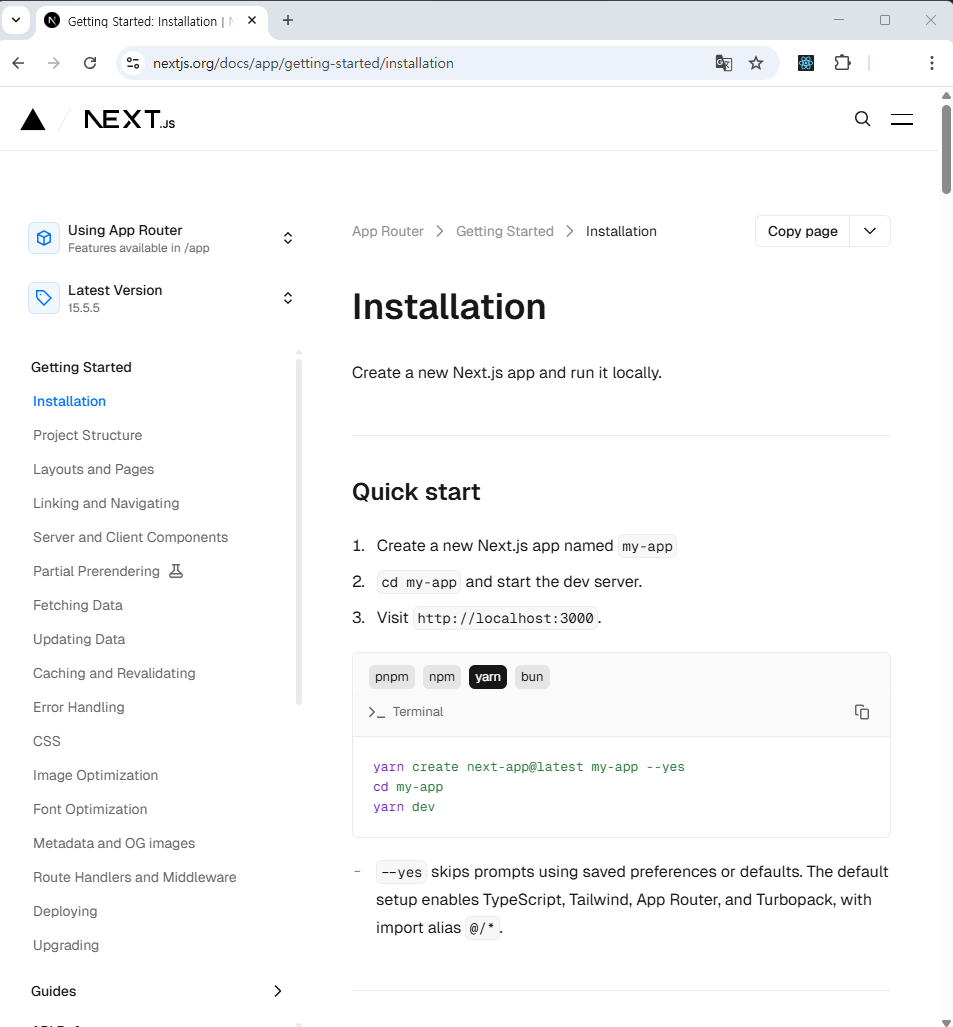
Task: Click the page scrollbar down arrow
Action: [946, 1022]
